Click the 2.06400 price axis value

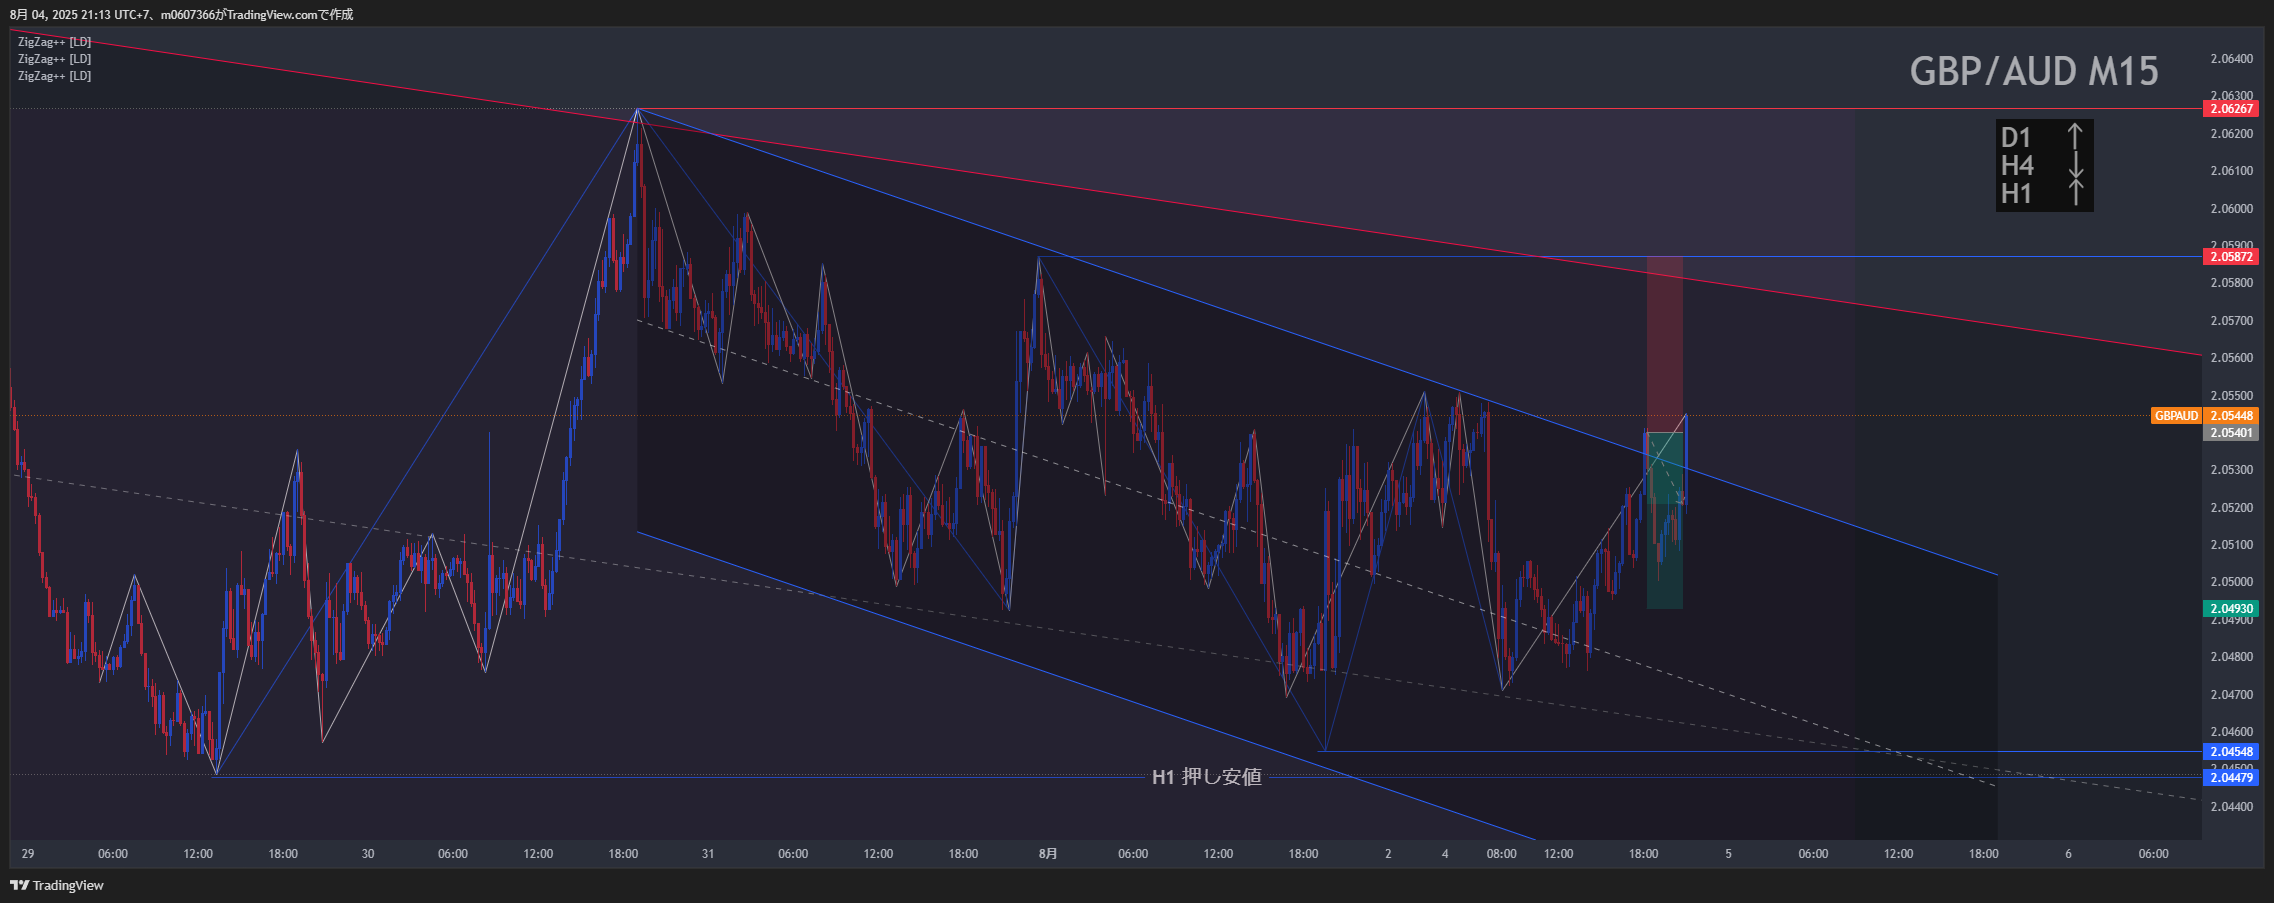[x=2231, y=59]
